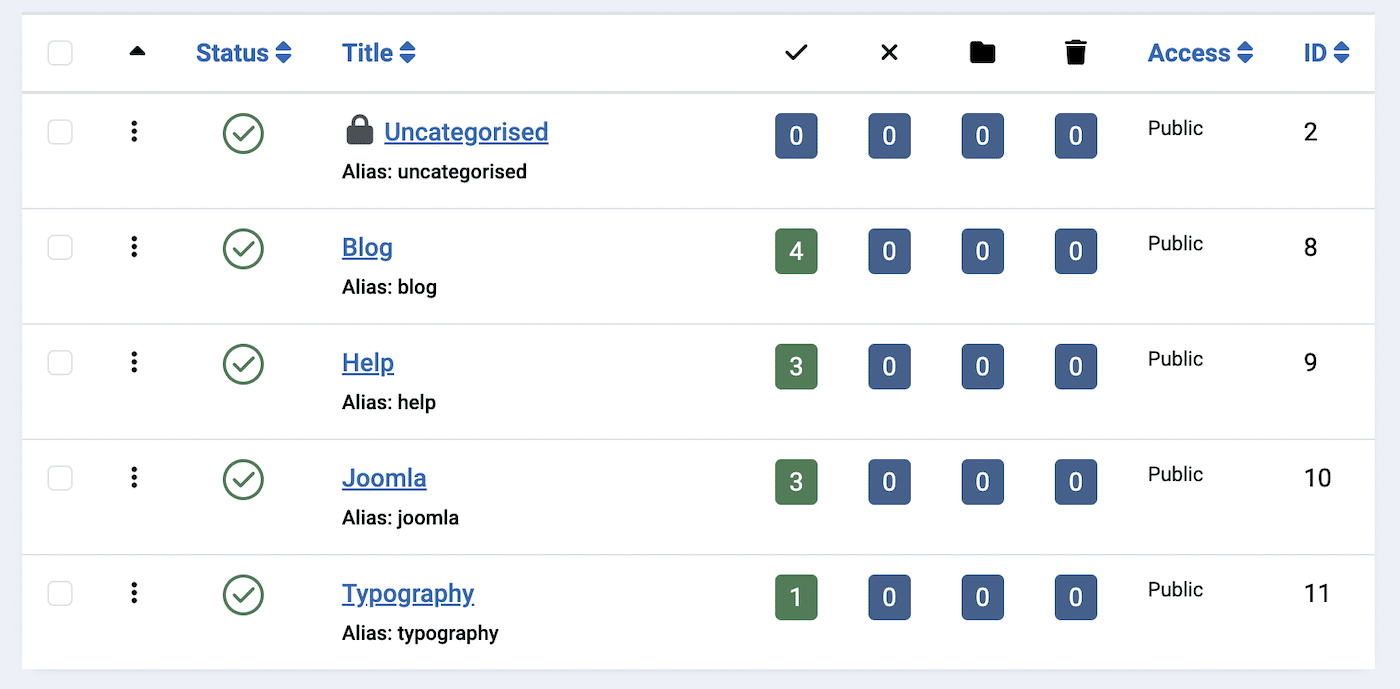Click the green badge showing 4 published articles for Blog
The image size is (1400, 689).
tap(795, 251)
